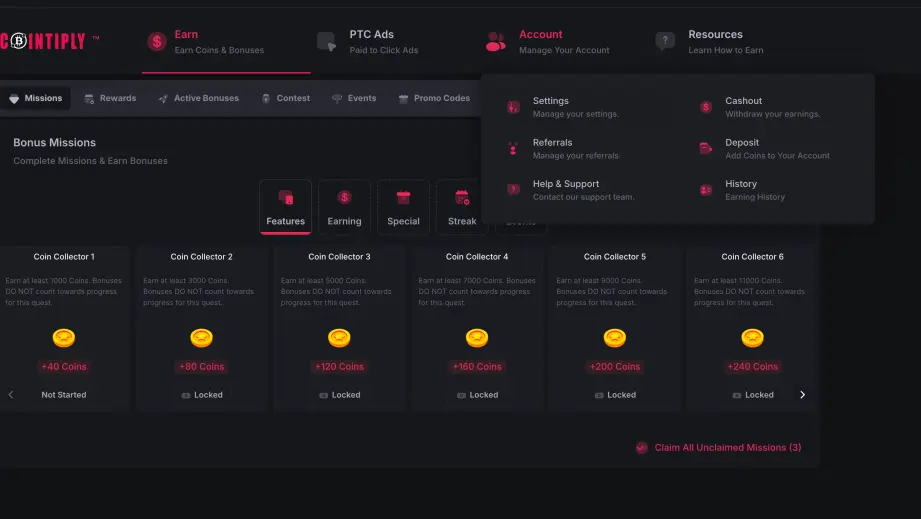
Task: Expand the Account dropdown menu
Action: coord(547,42)
